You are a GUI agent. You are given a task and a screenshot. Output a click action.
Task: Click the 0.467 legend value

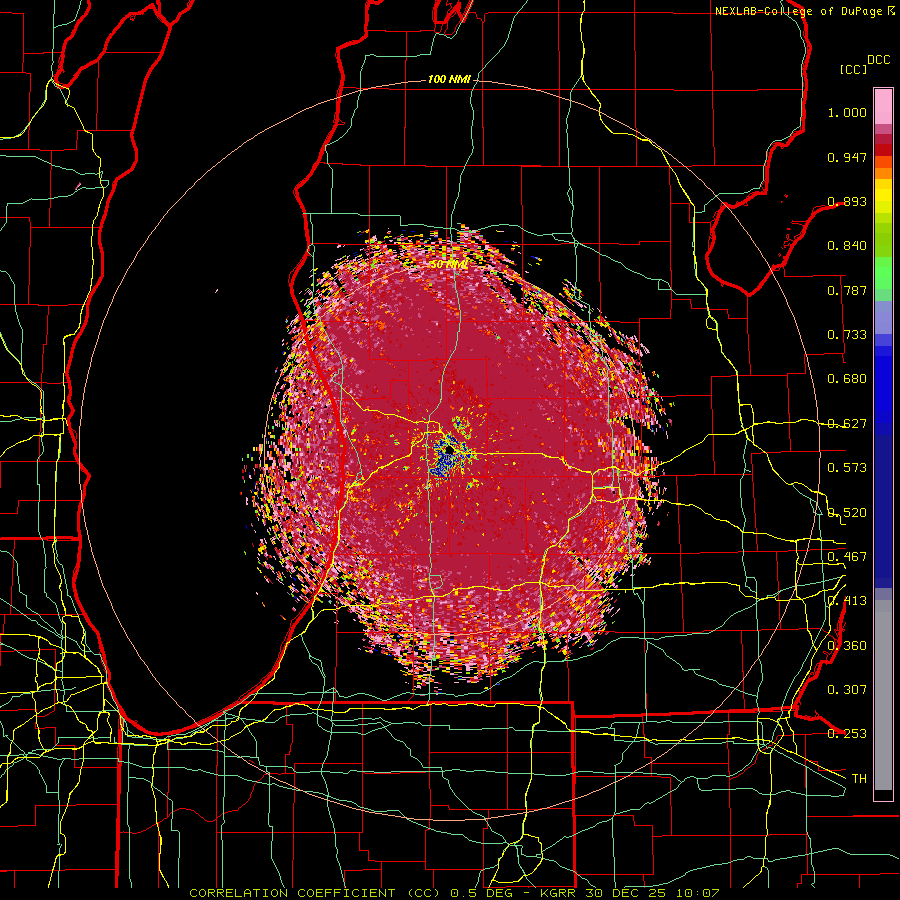click(x=847, y=557)
